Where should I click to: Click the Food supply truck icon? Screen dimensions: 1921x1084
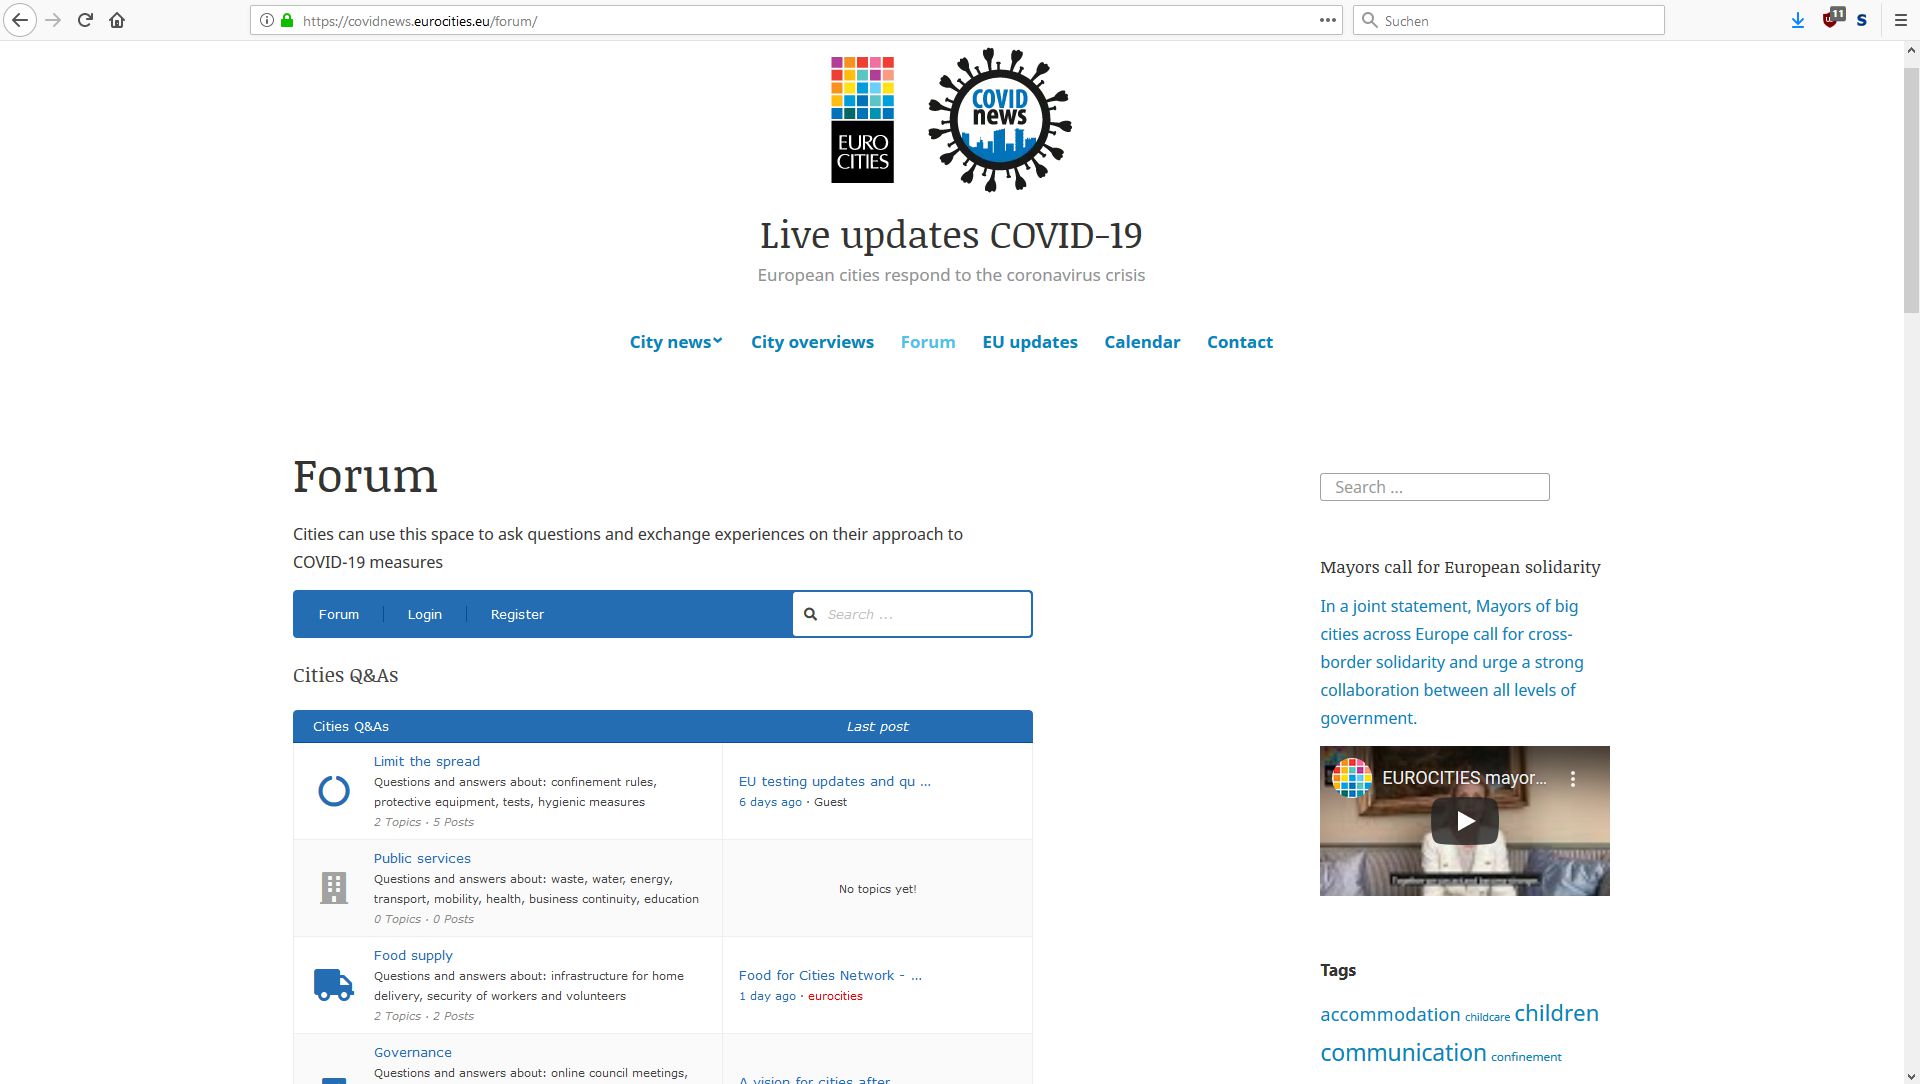pos(334,985)
